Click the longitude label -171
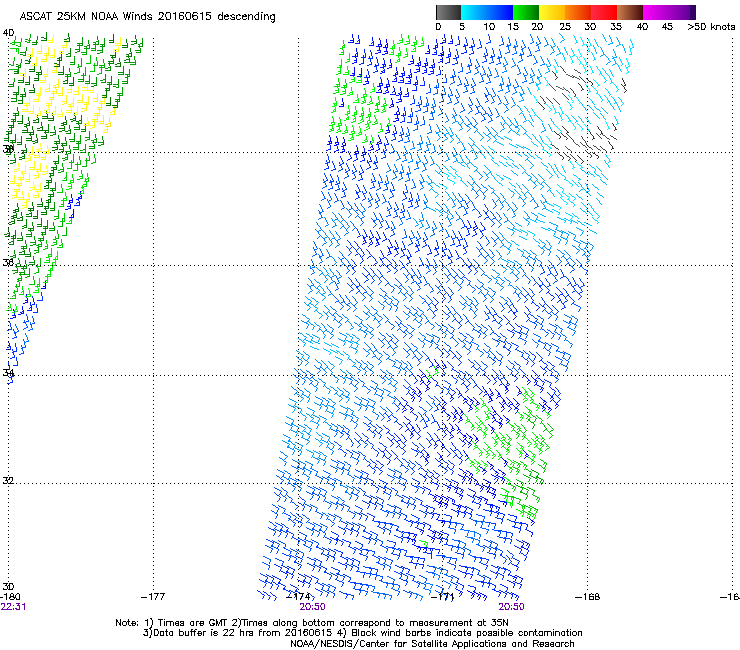This screenshot has width=740, height=650. 442,597
